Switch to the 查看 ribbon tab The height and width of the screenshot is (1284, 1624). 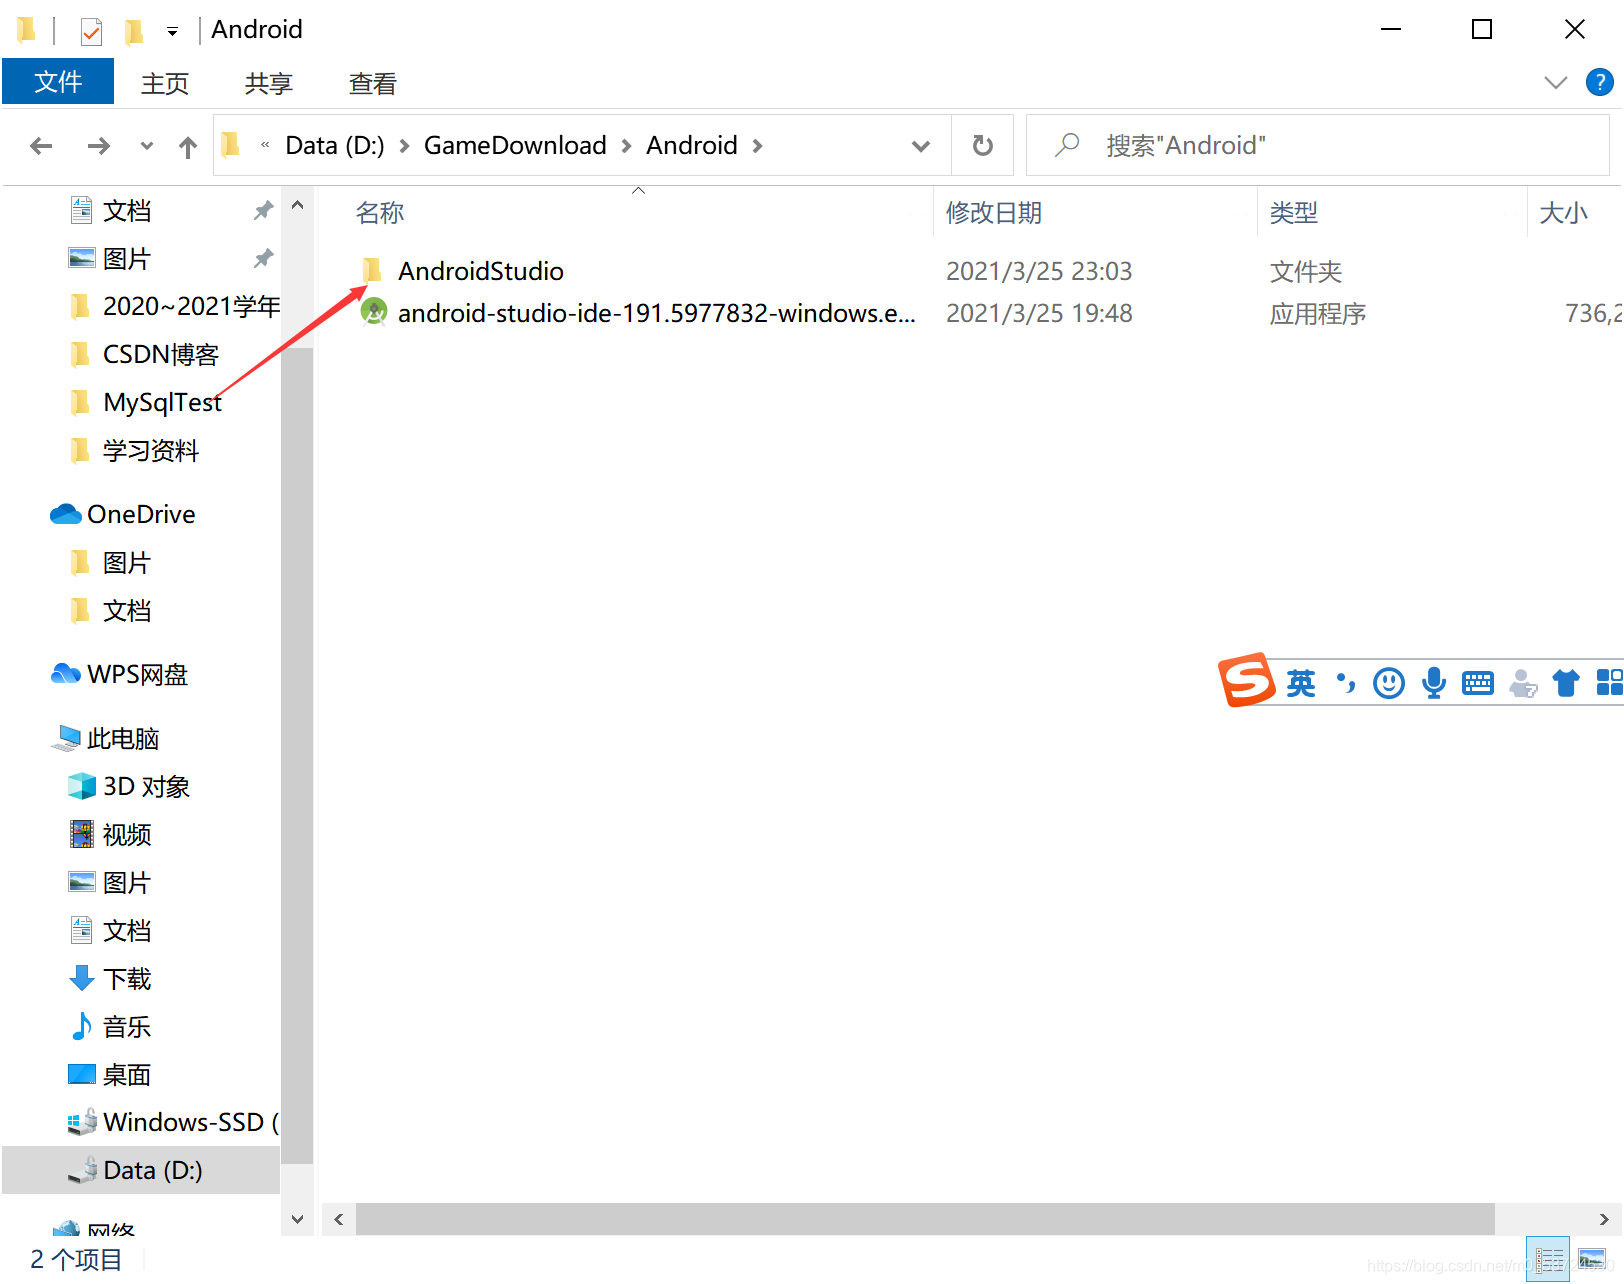[373, 83]
